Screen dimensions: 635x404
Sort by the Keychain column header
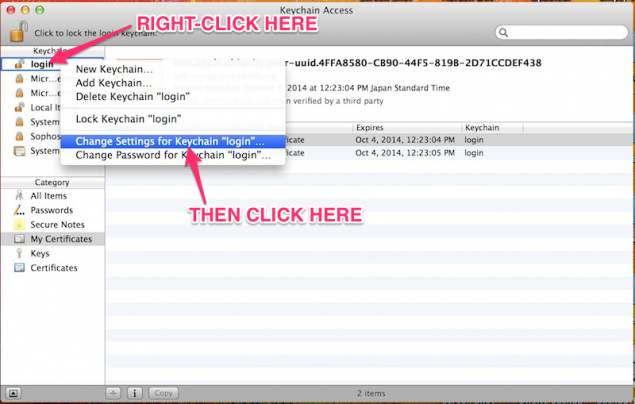coord(493,128)
